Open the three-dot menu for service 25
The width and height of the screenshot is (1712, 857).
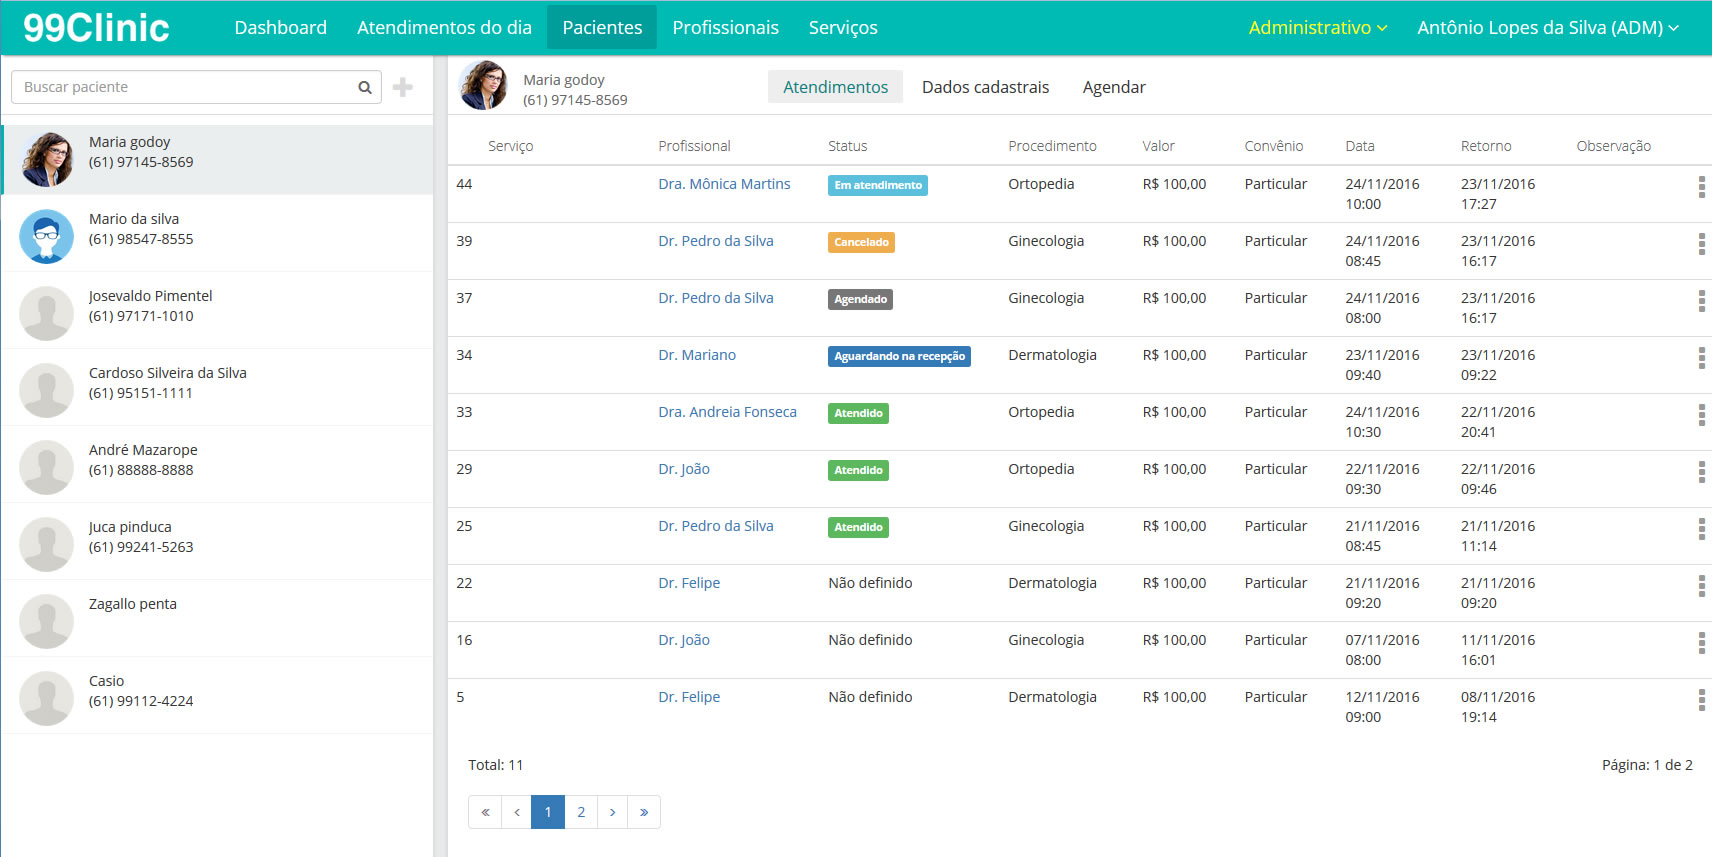click(x=1701, y=529)
